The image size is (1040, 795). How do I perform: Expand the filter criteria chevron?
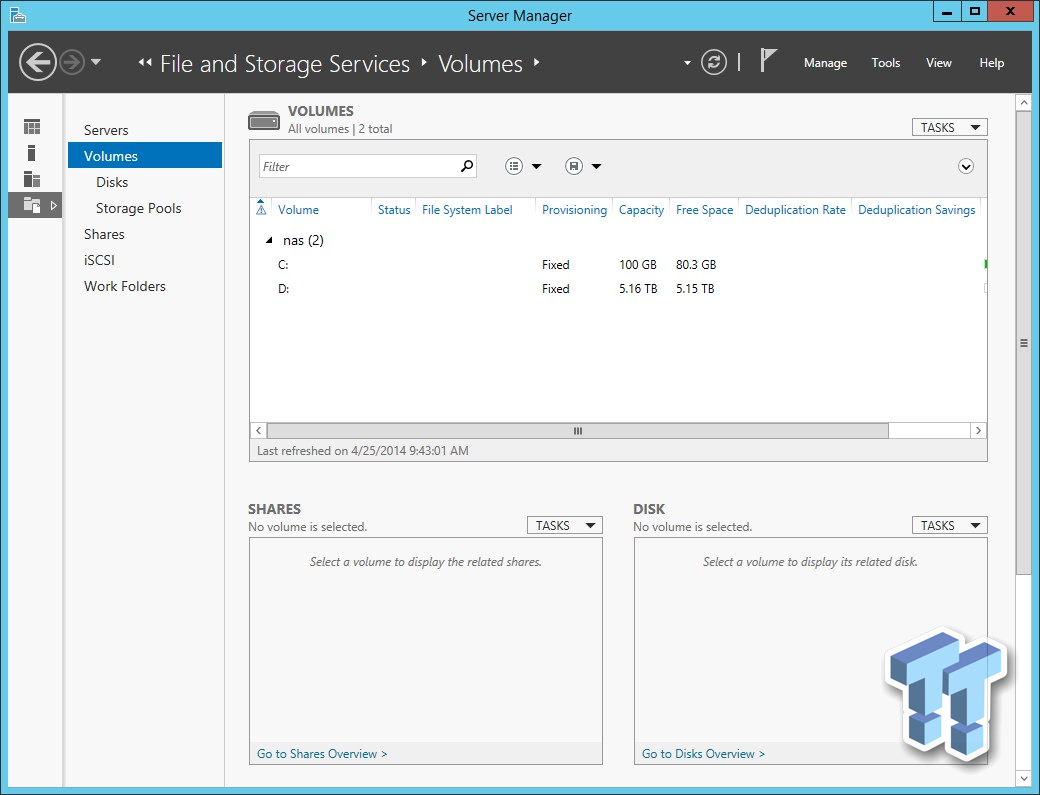(x=966, y=166)
